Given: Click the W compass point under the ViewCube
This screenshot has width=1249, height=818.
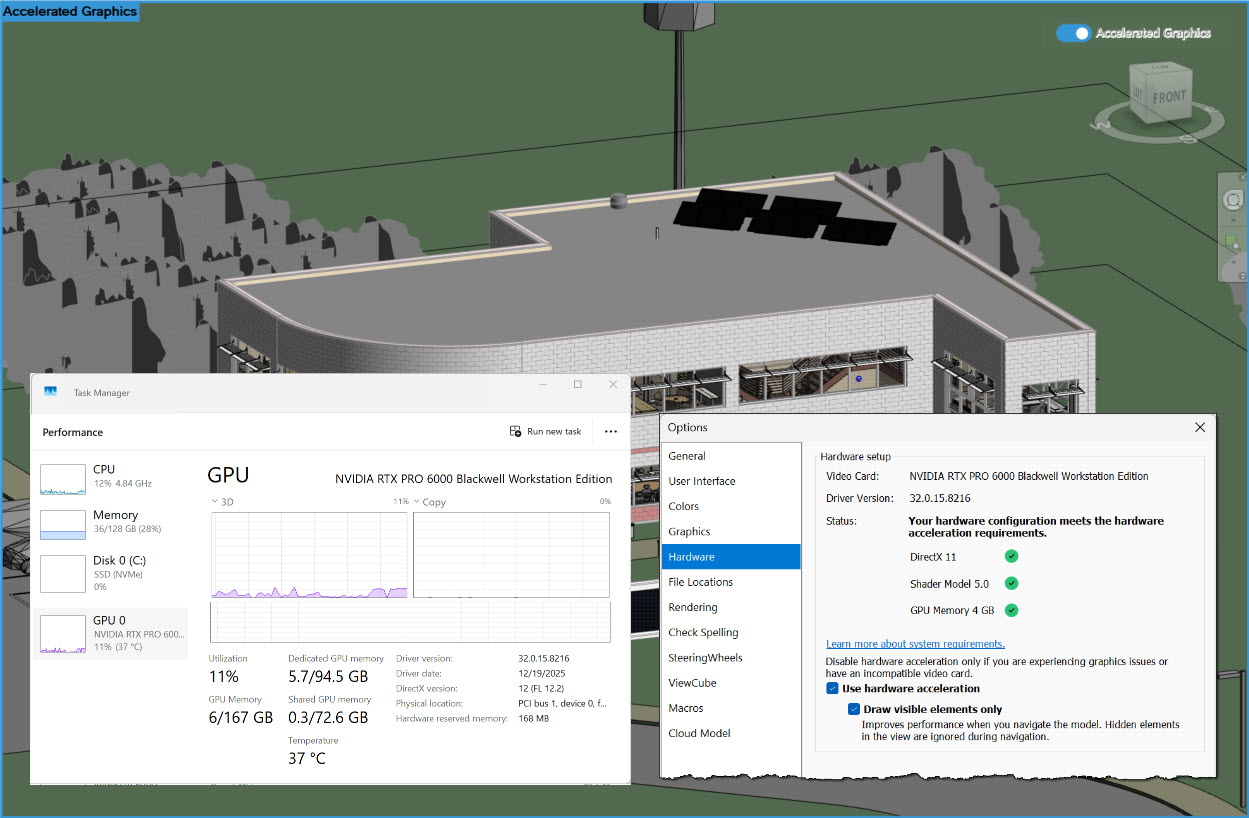Looking at the screenshot, I should click(1100, 126).
